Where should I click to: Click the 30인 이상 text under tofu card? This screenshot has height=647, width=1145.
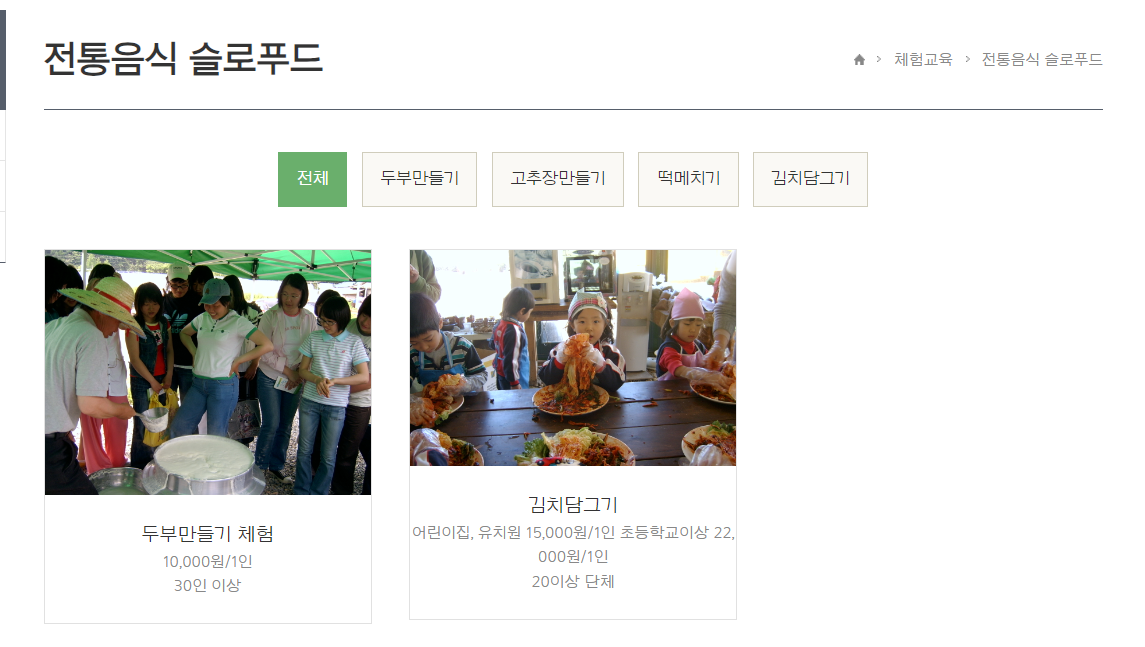pos(208,586)
